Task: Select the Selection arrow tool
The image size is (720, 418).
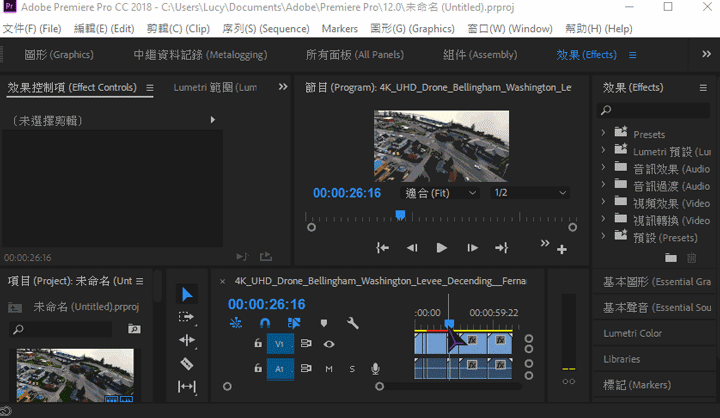Action: point(187,294)
